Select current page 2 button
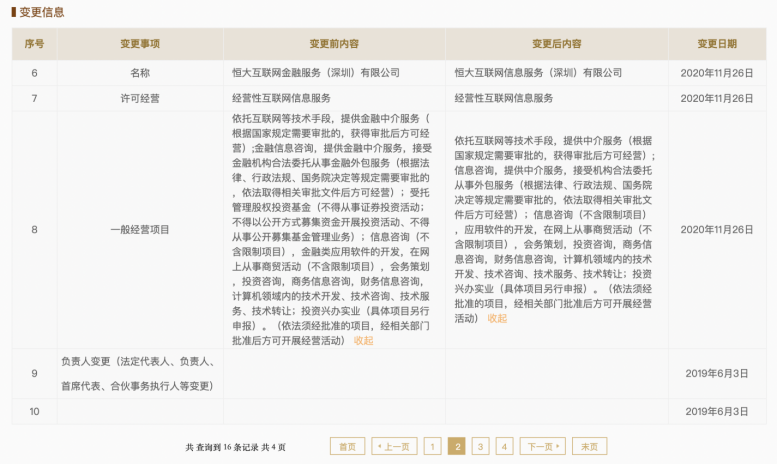This screenshot has width=777, height=465. [x=457, y=446]
